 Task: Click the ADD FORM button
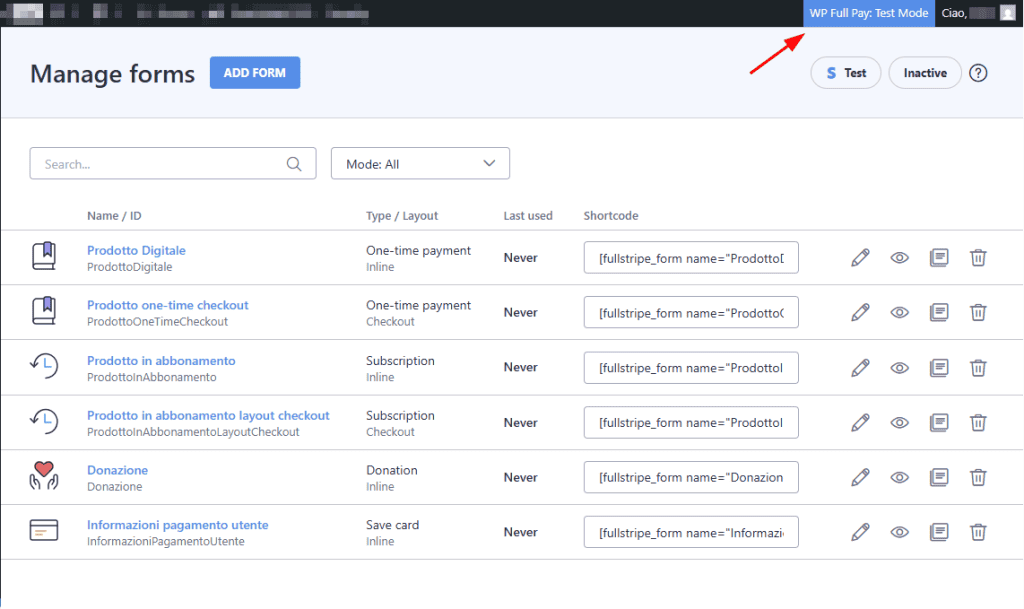[x=255, y=72]
